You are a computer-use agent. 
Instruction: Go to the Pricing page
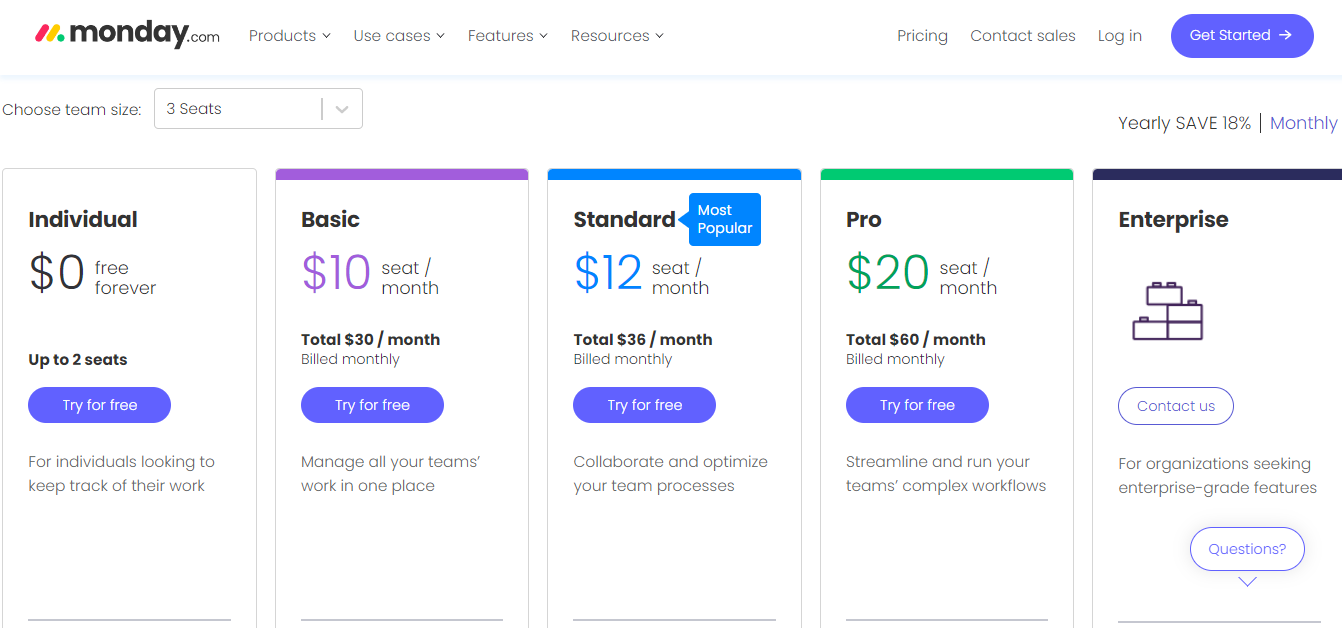(x=922, y=36)
